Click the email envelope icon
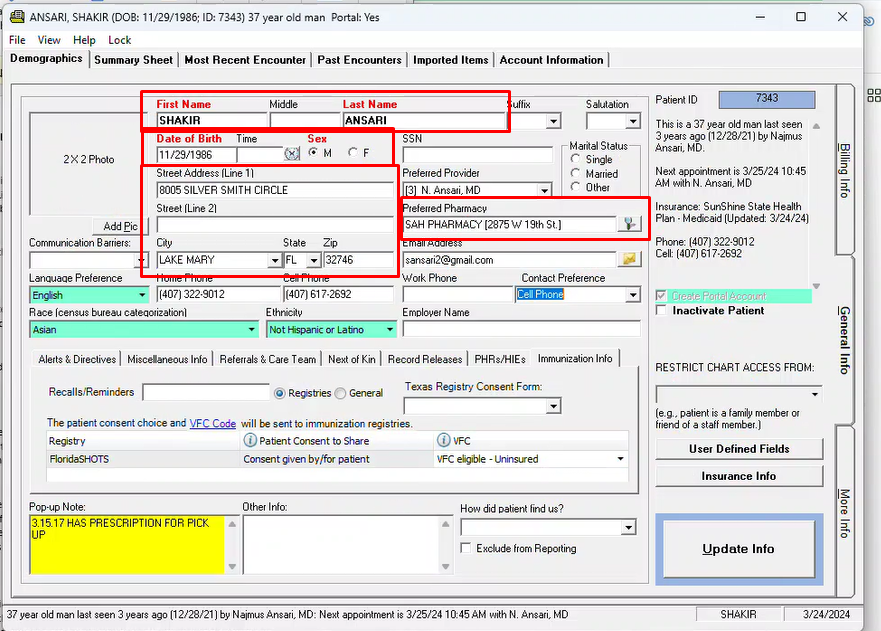 629,259
